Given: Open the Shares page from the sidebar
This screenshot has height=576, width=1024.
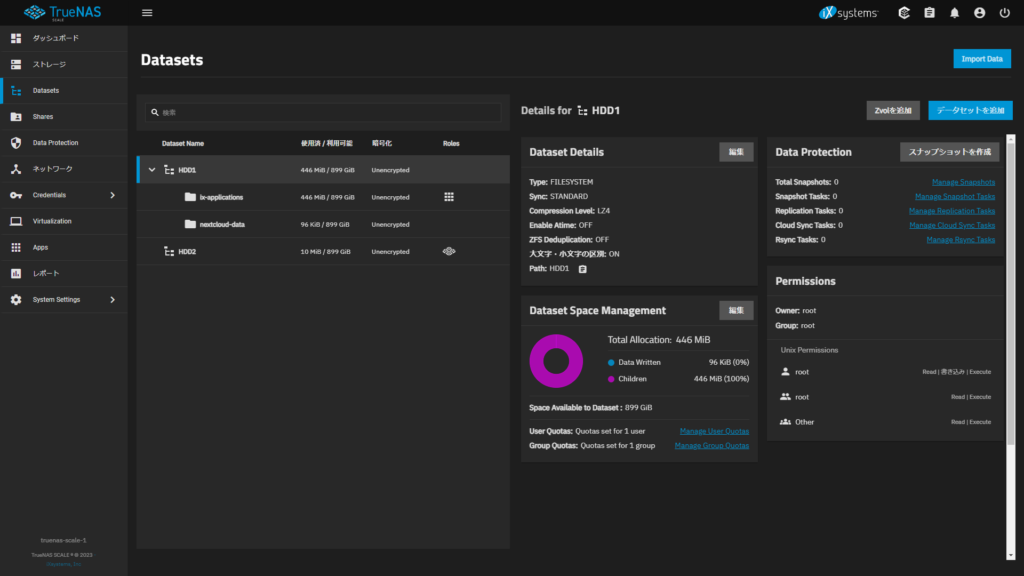Looking at the screenshot, I should (63, 116).
